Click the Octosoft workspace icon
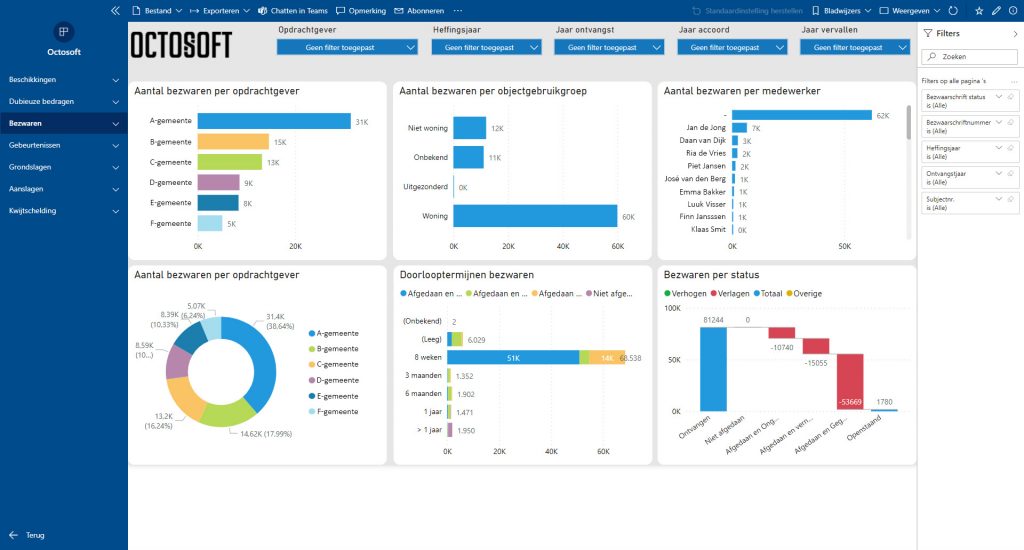 [x=63, y=31]
